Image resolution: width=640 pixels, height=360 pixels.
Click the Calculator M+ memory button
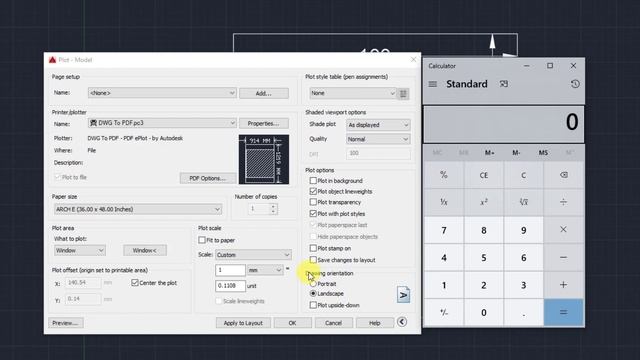click(490, 153)
